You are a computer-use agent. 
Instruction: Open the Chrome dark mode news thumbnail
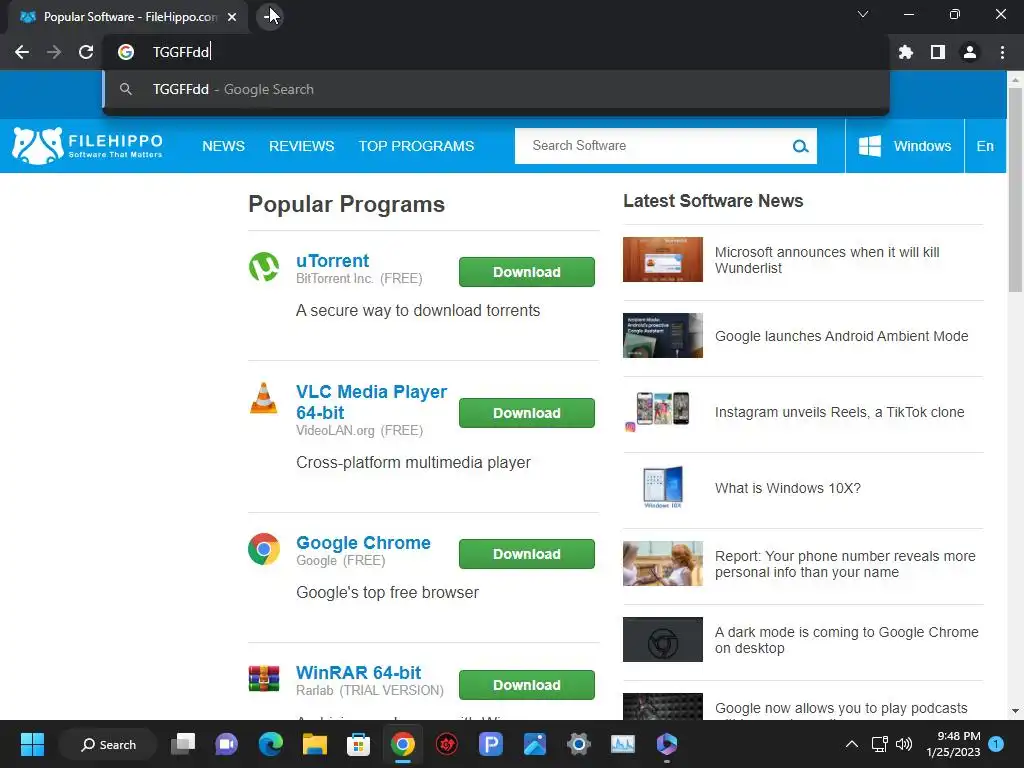tap(663, 639)
